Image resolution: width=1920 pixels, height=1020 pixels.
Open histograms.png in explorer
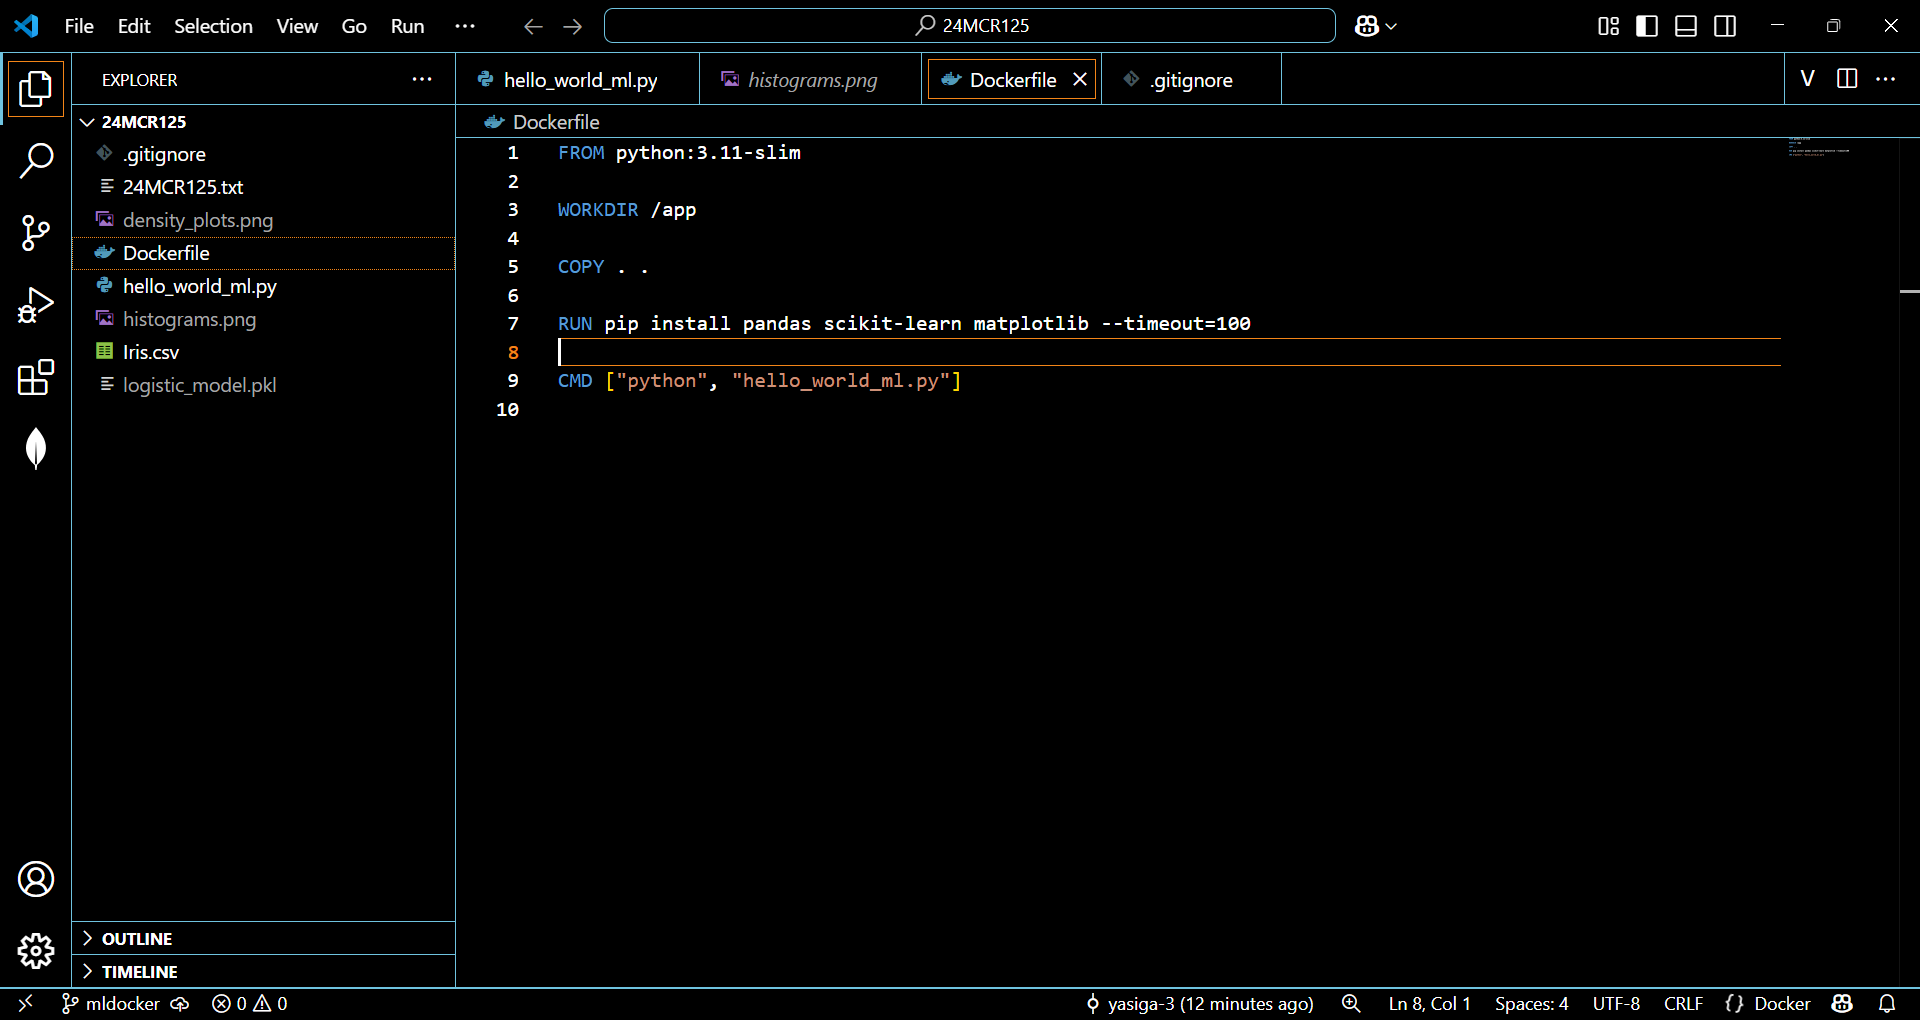point(264,319)
